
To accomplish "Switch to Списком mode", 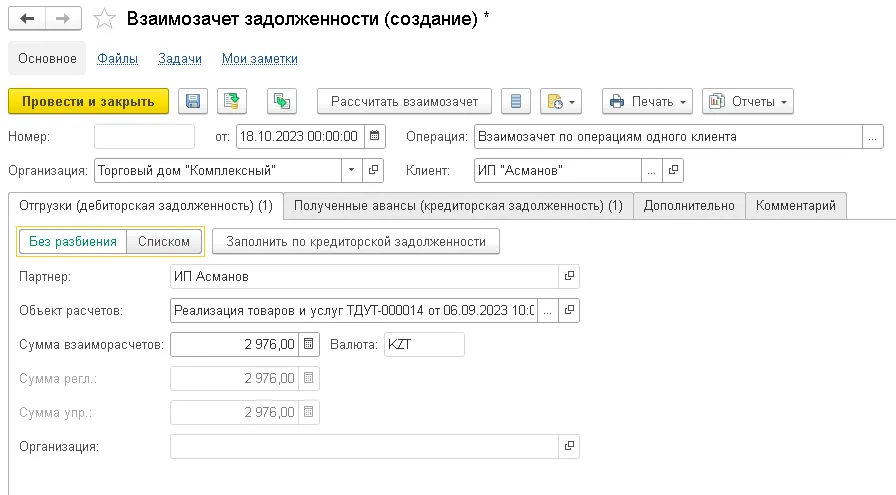I will tap(164, 241).
